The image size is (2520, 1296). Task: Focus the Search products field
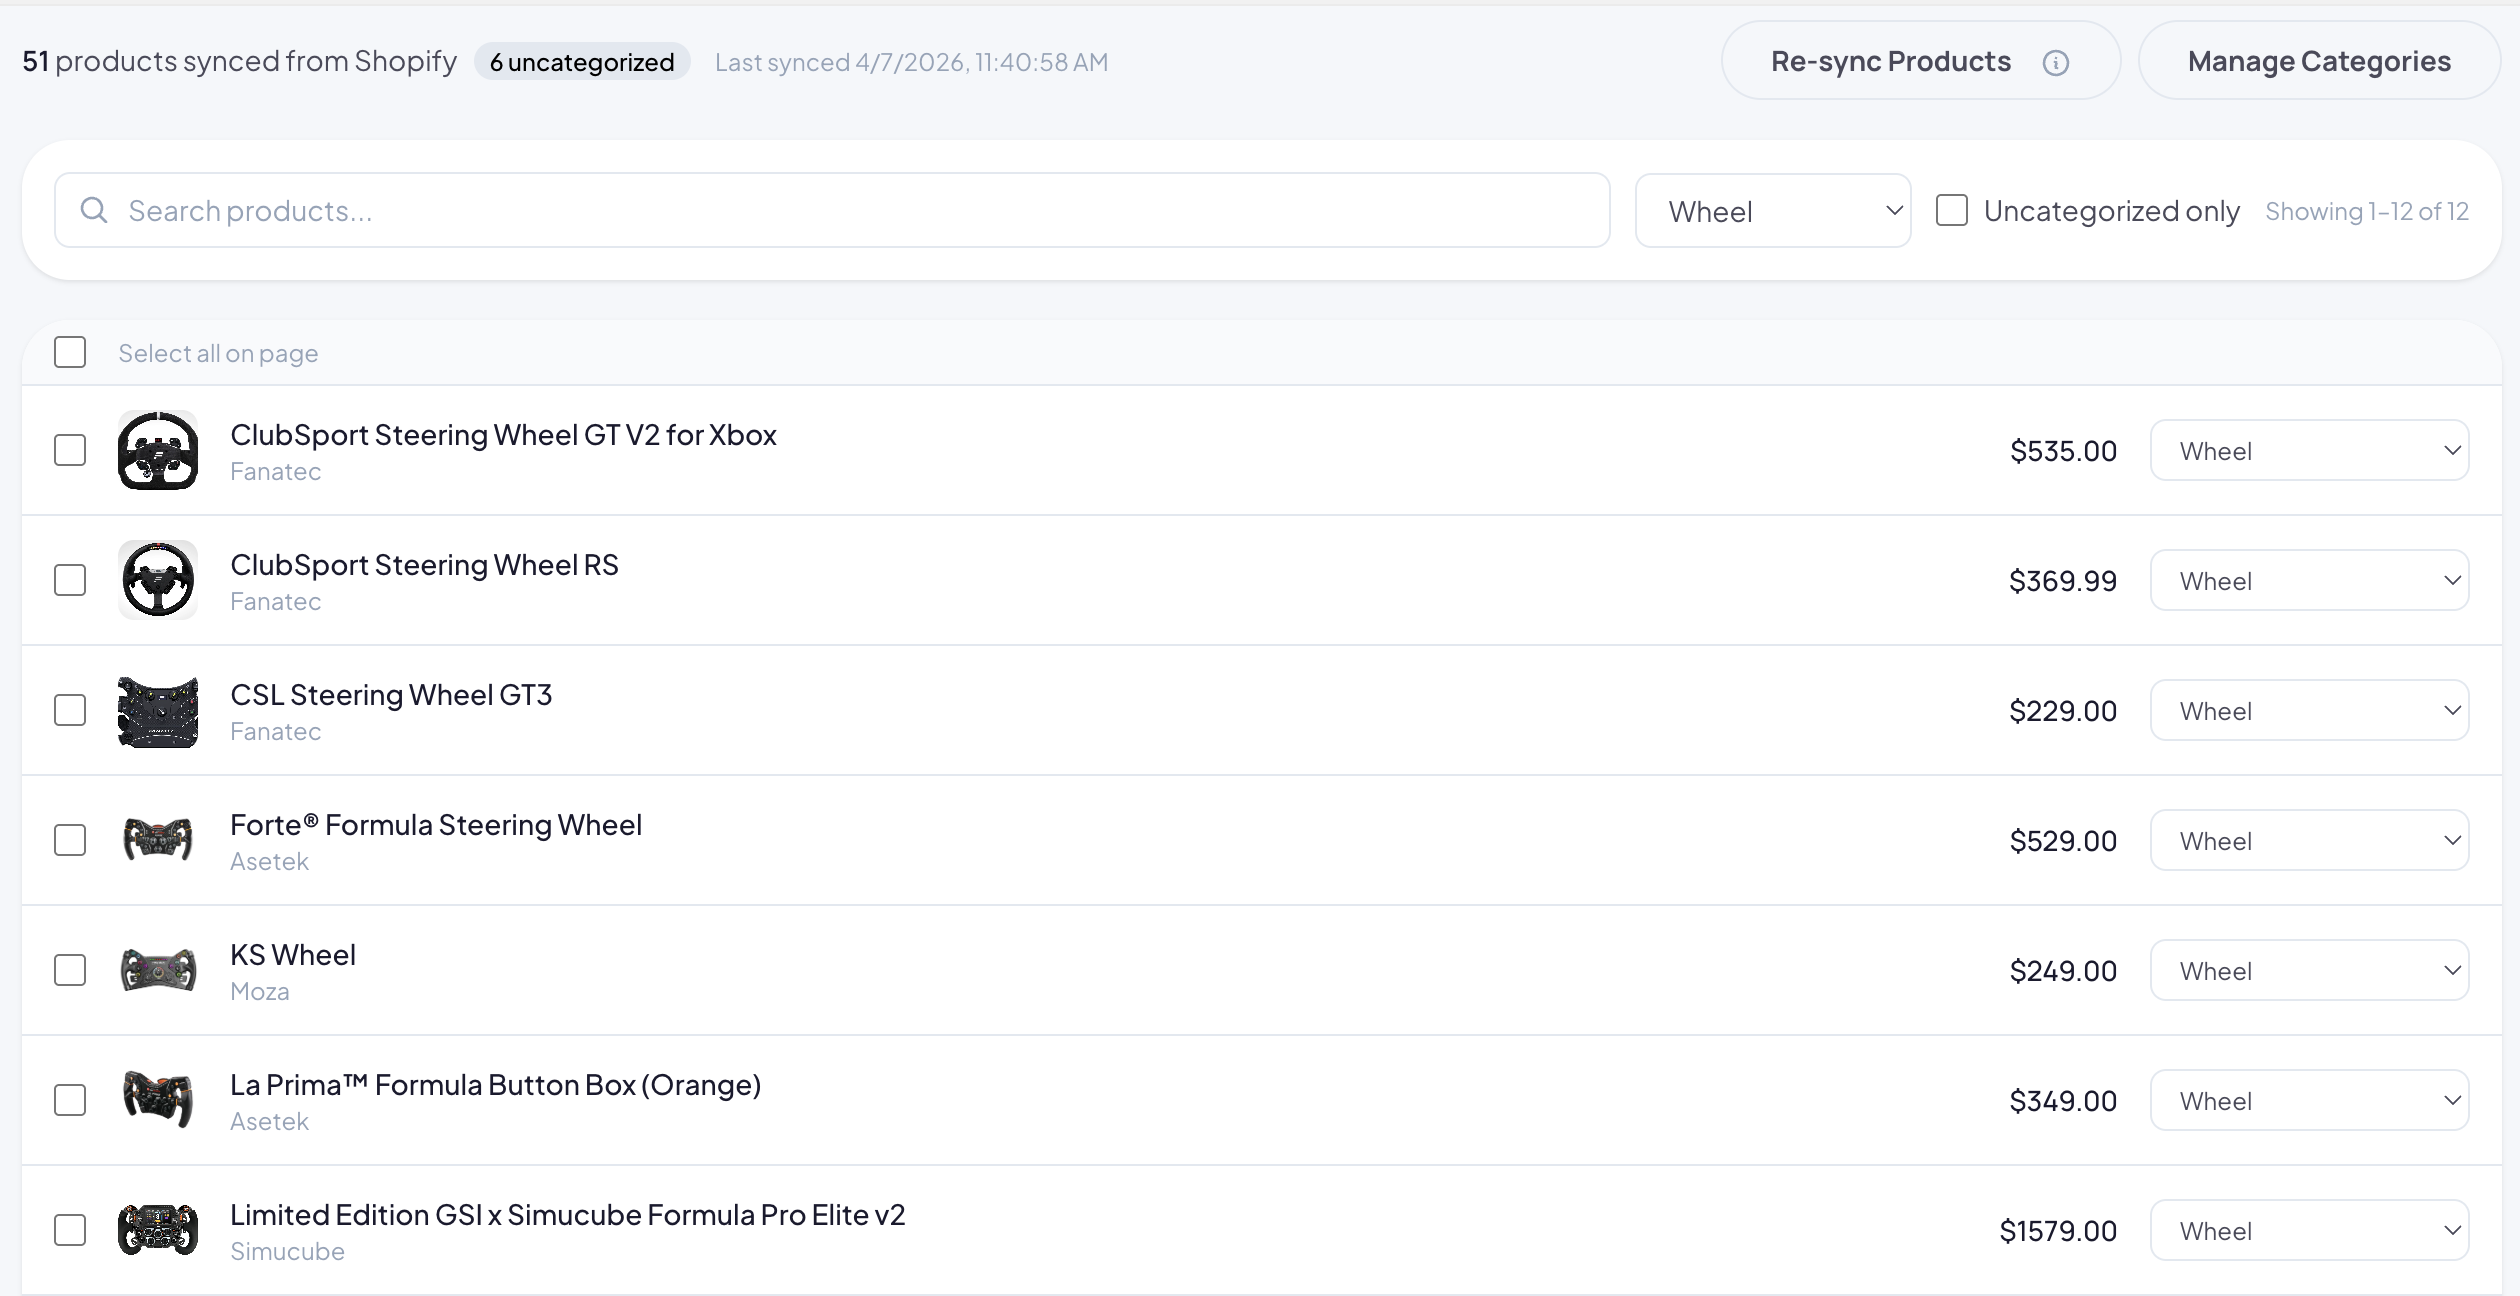(832, 210)
